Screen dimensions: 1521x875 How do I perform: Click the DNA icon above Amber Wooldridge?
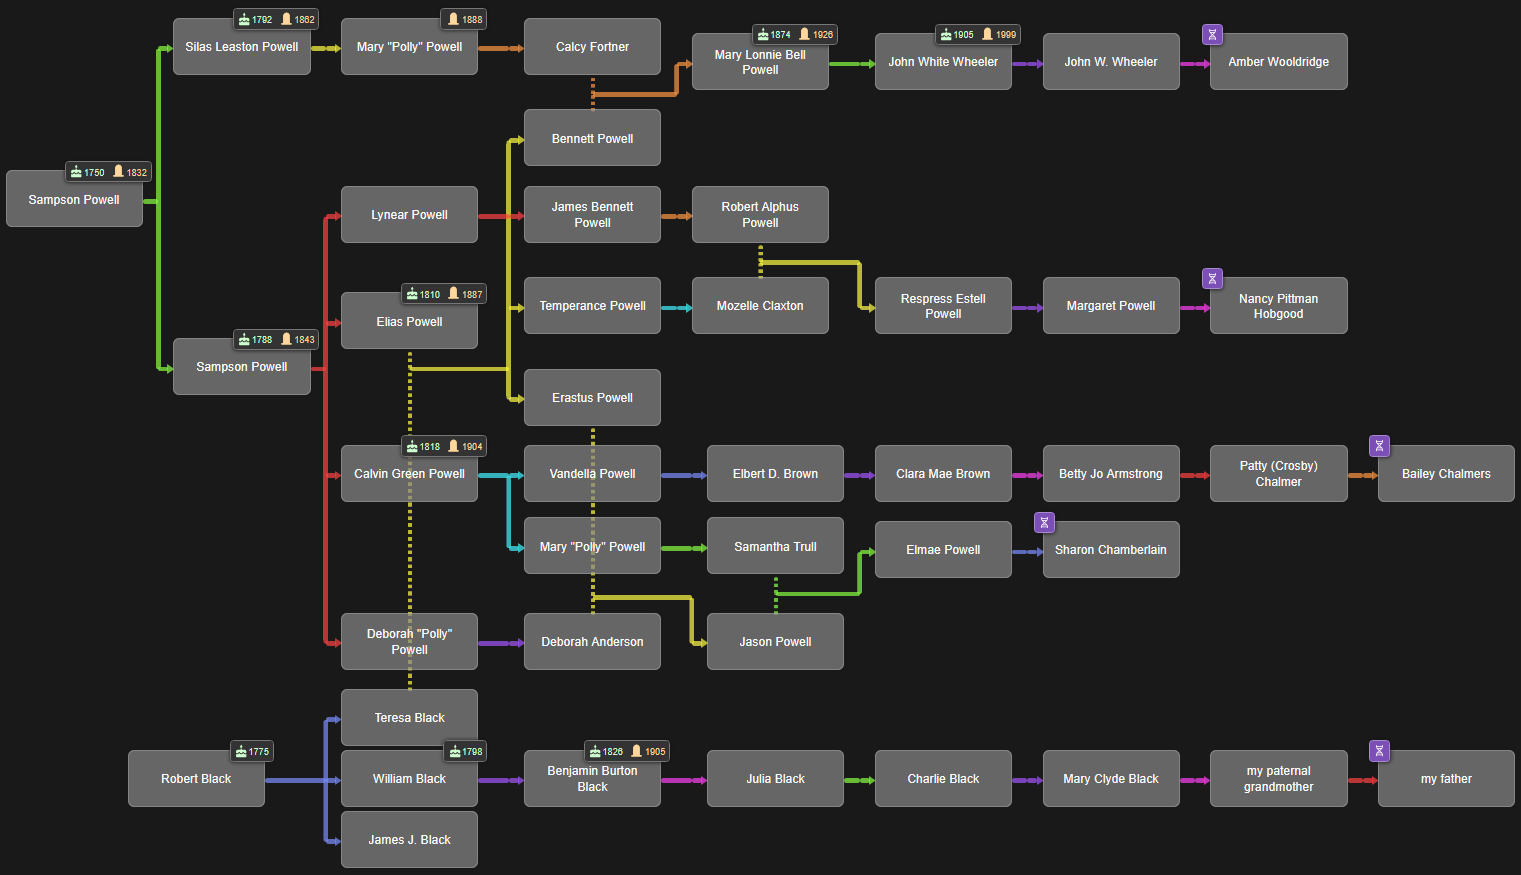(x=1212, y=35)
